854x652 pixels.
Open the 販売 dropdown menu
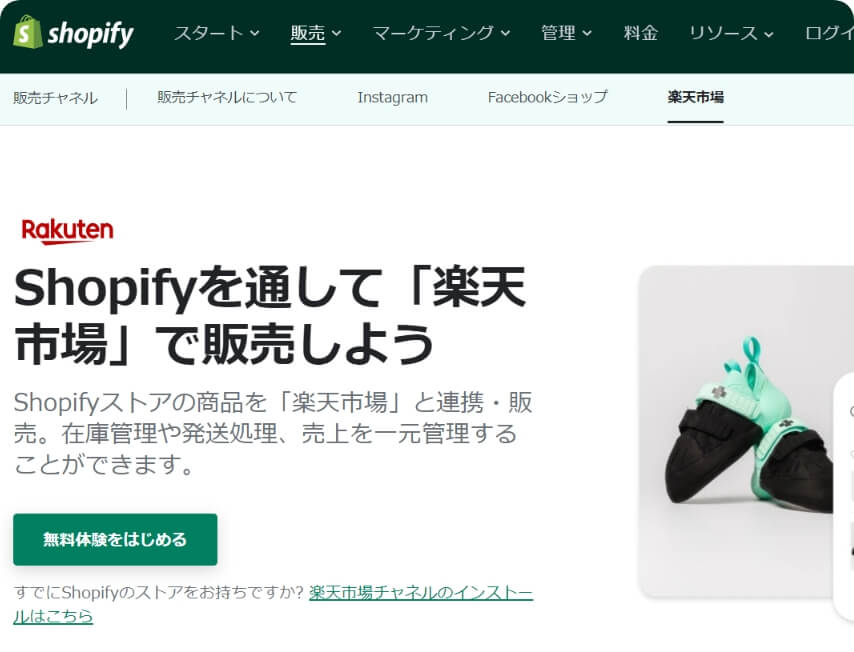coord(316,34)
